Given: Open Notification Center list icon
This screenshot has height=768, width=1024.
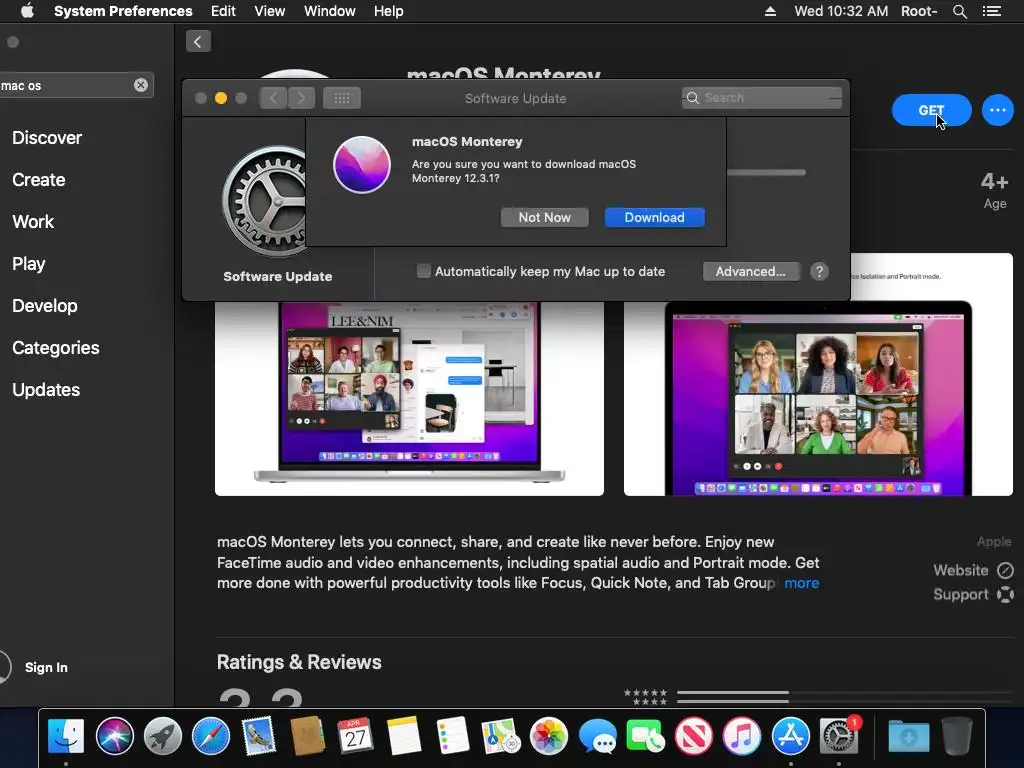Looking at the screenshot, I should pos(991,11).
